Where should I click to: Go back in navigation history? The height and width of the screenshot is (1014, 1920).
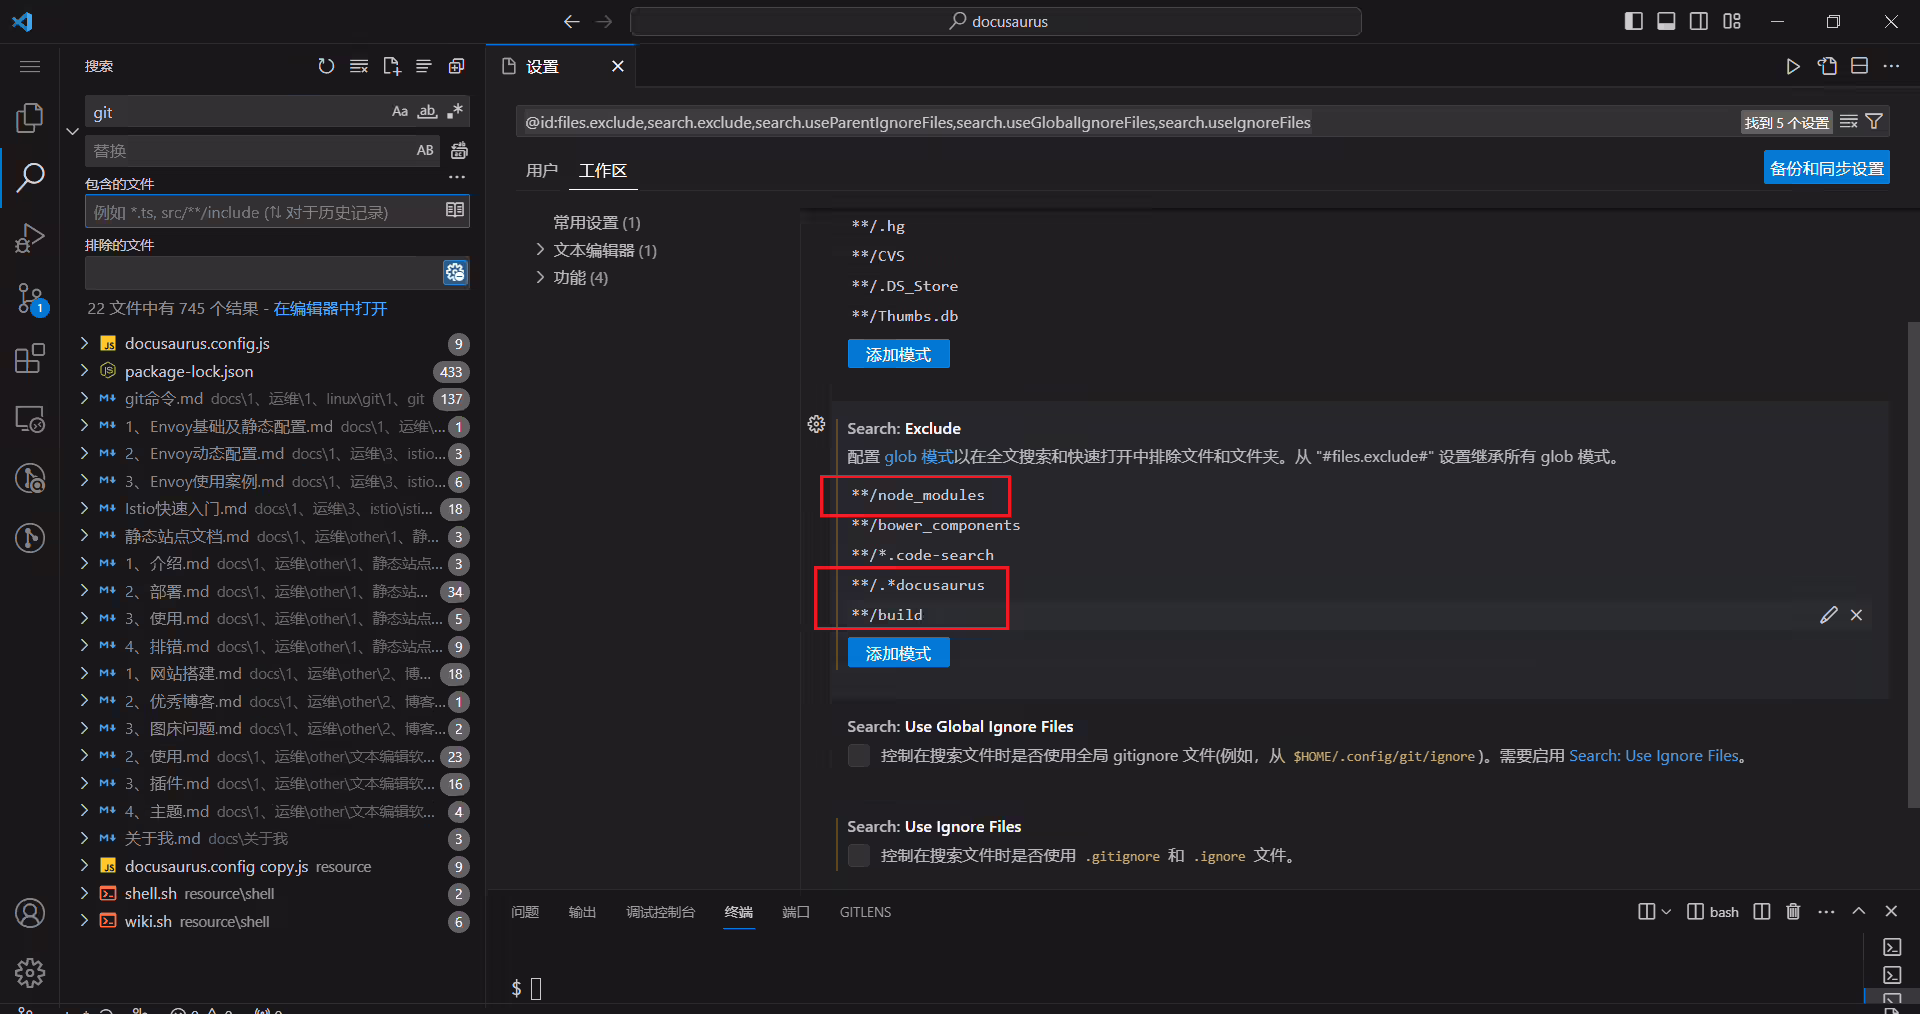point(571,21)
